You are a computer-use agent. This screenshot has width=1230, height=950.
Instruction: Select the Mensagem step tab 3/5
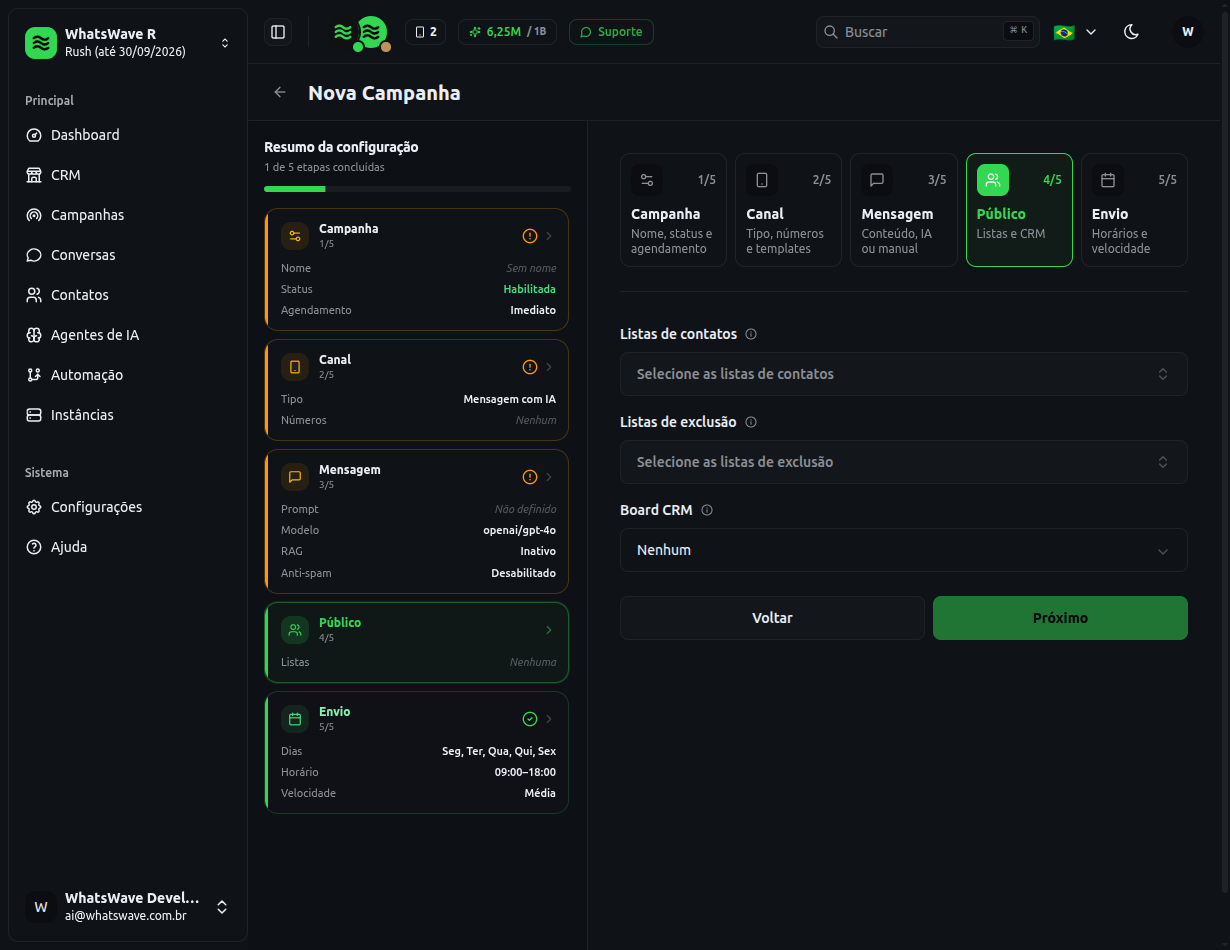(x=904, y=210)
